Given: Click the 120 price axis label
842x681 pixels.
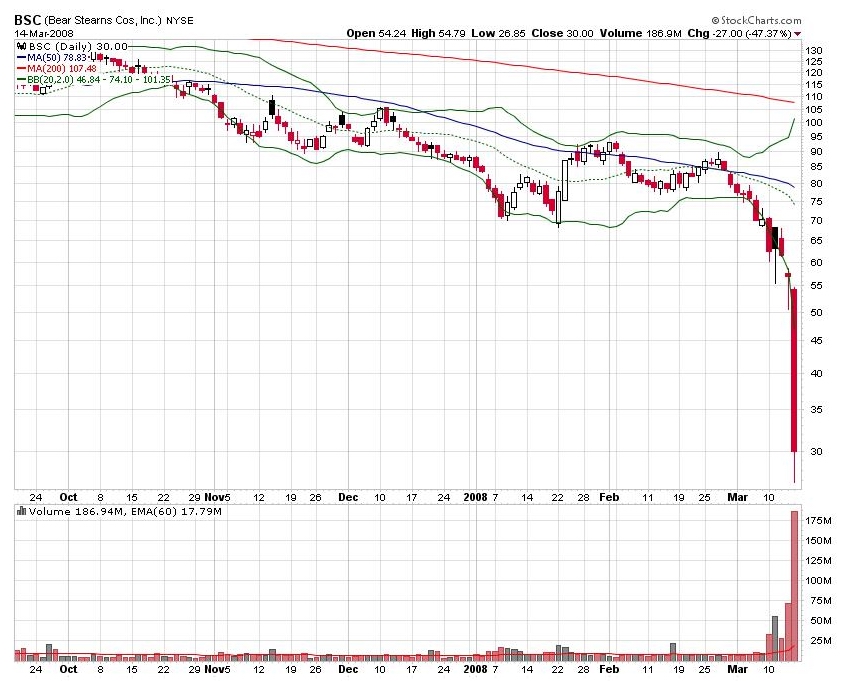Looking at the screenshot, I should pyautogui.click(x=814, y=73).
